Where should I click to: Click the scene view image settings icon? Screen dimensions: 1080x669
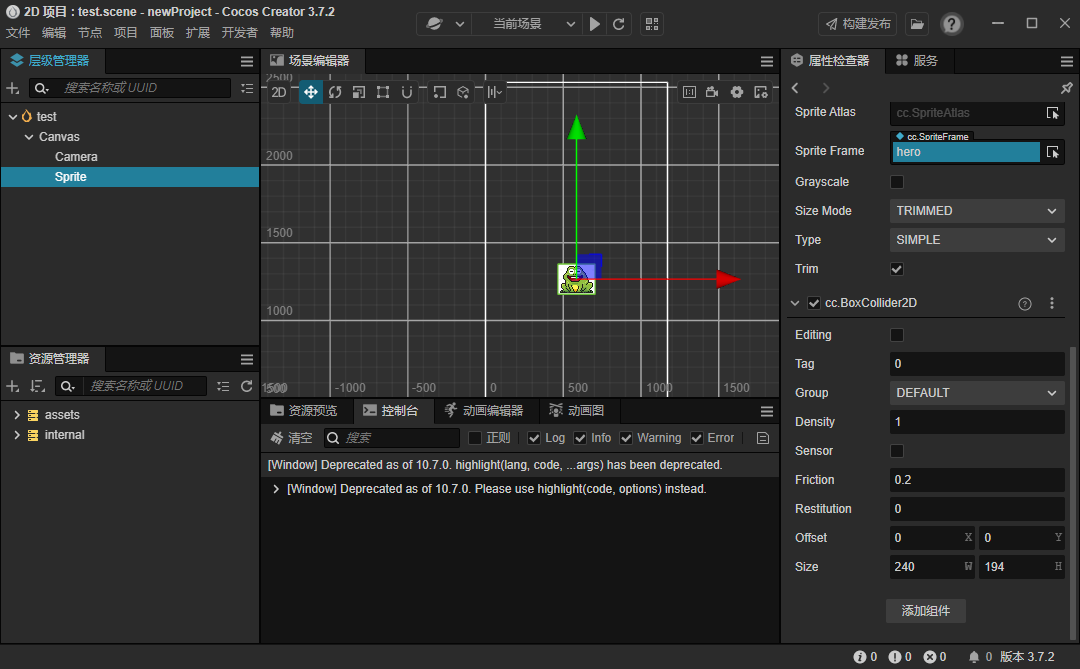pos(760,92)
